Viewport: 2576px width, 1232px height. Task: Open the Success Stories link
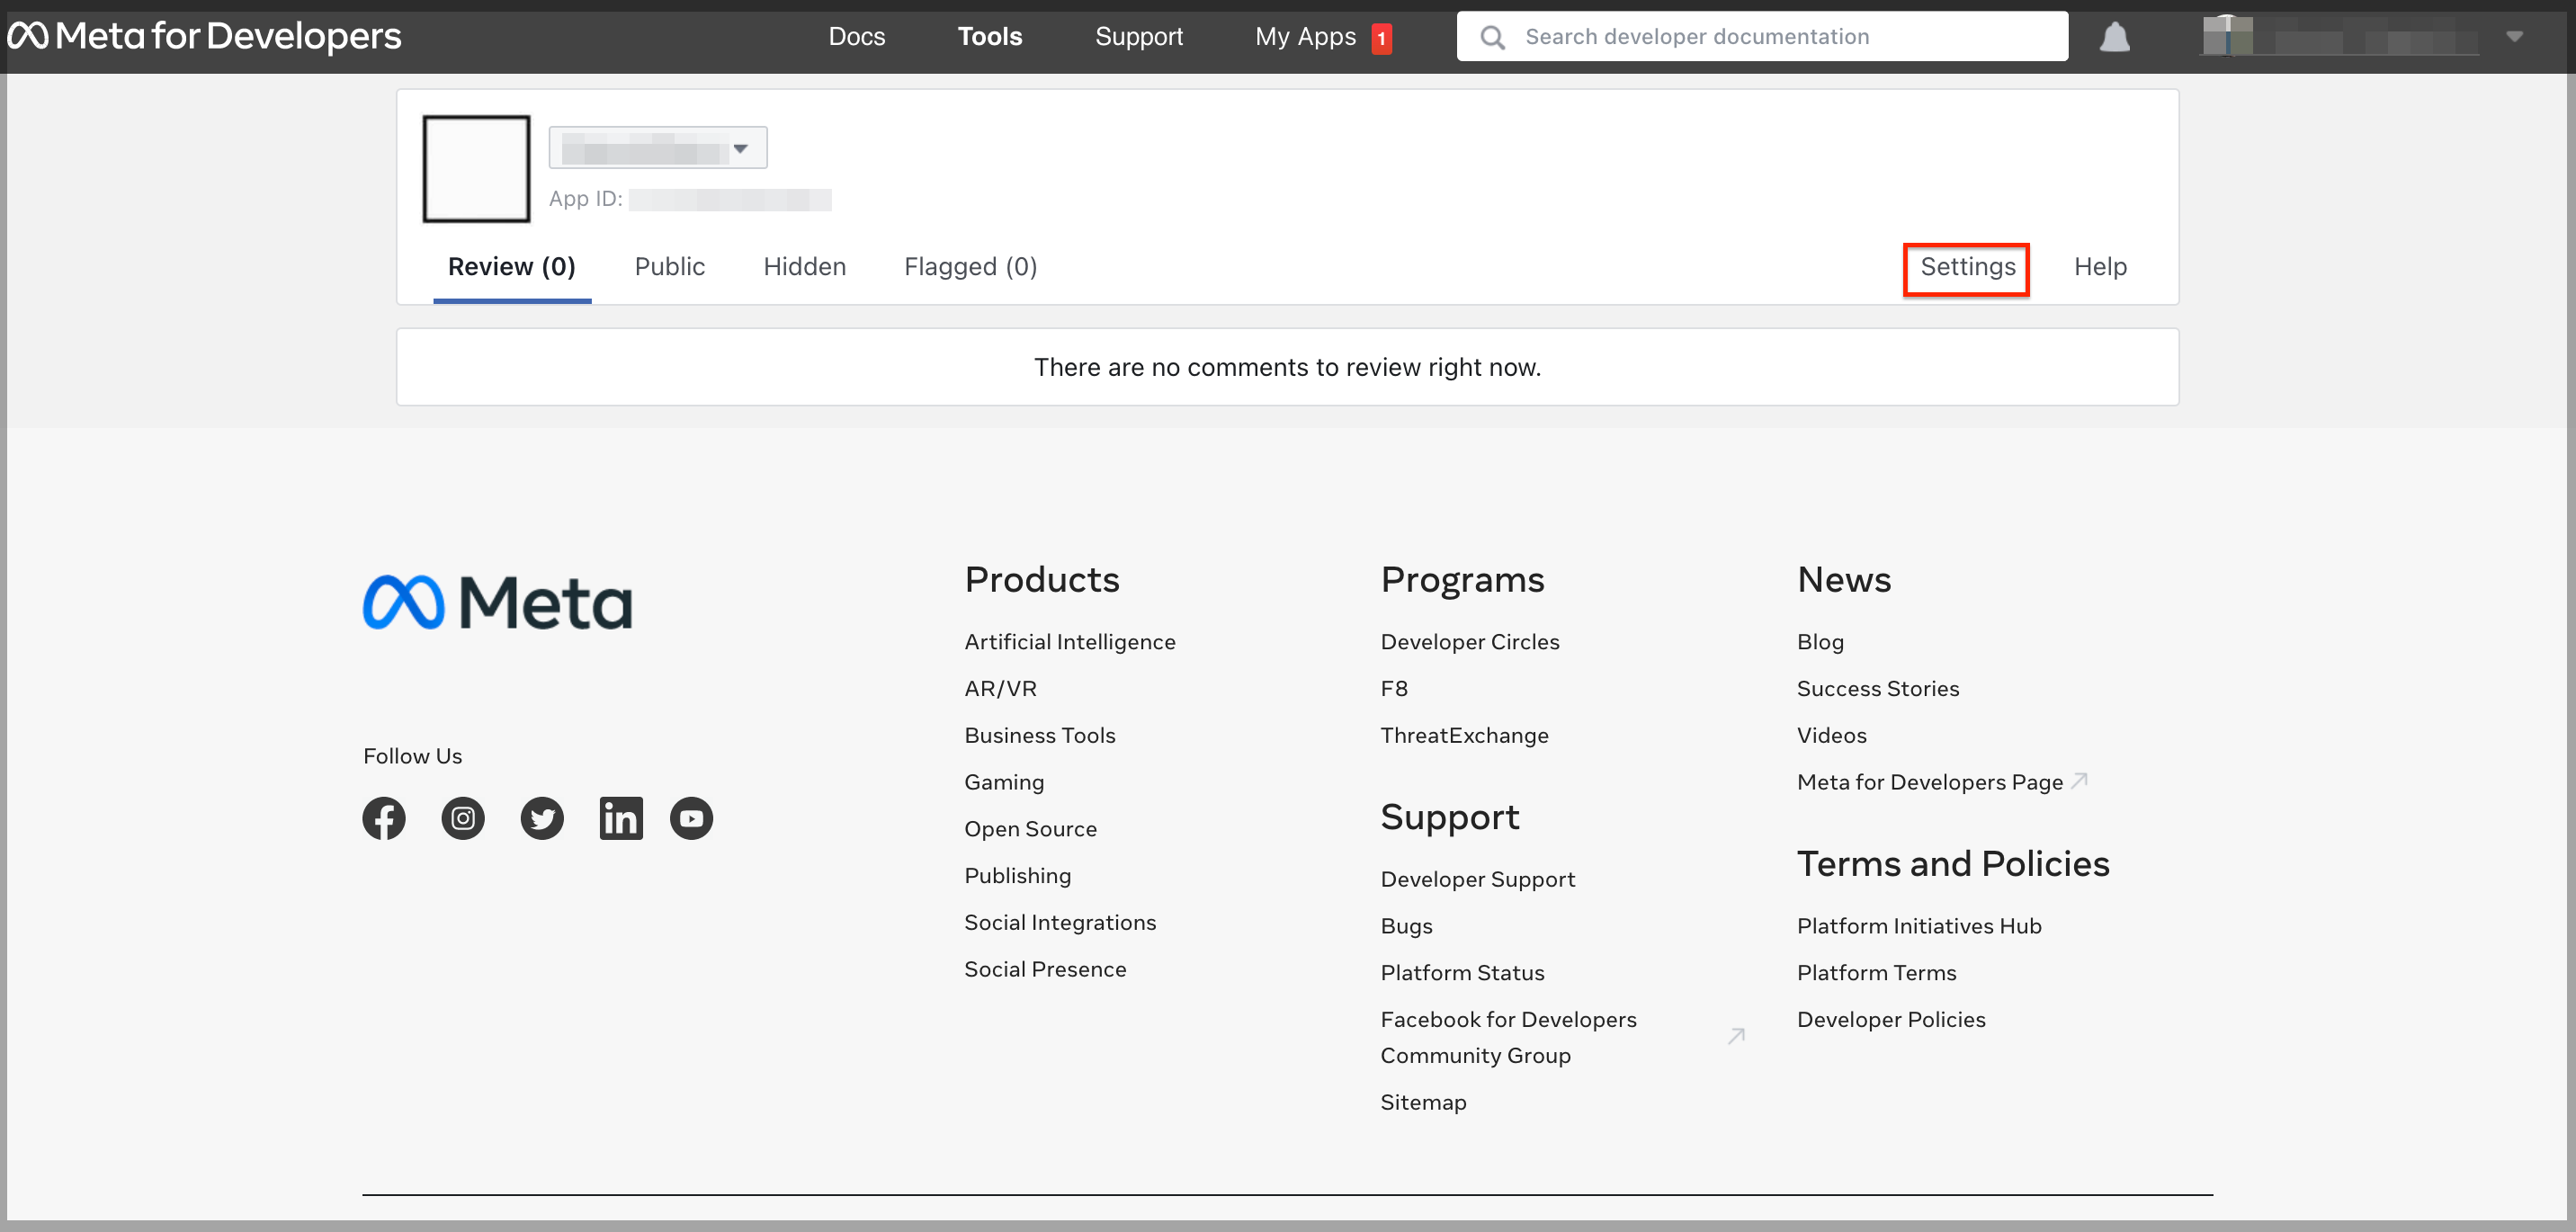point(1877,689)
